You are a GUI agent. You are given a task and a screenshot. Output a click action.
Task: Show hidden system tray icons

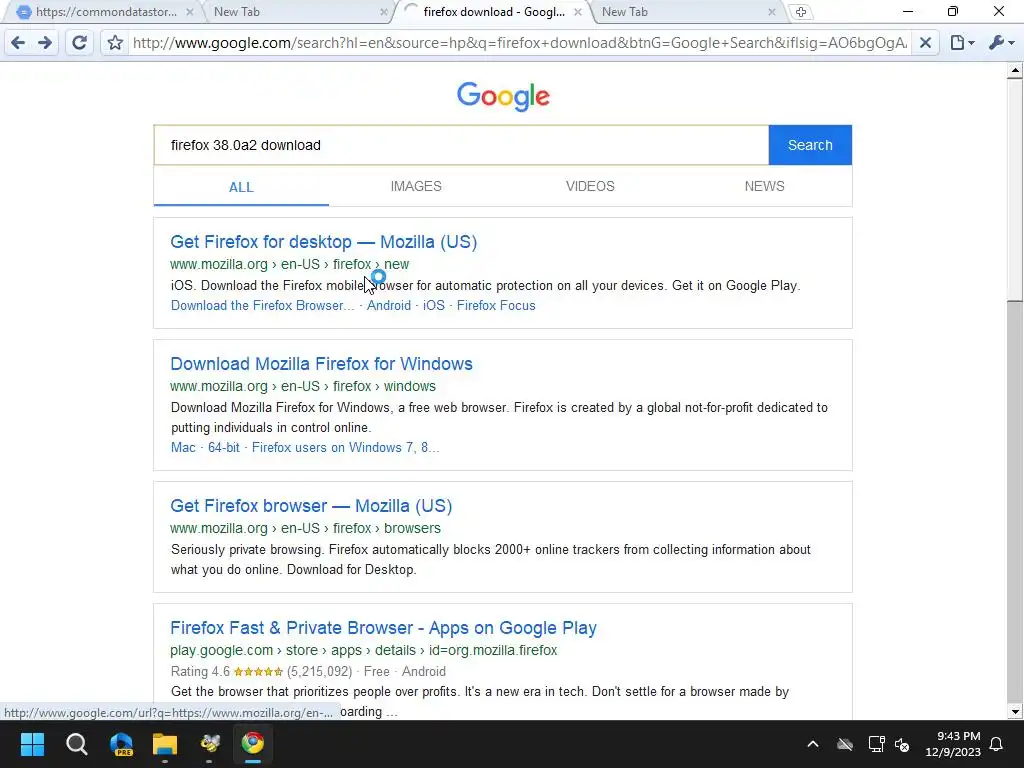pos(812,744)
